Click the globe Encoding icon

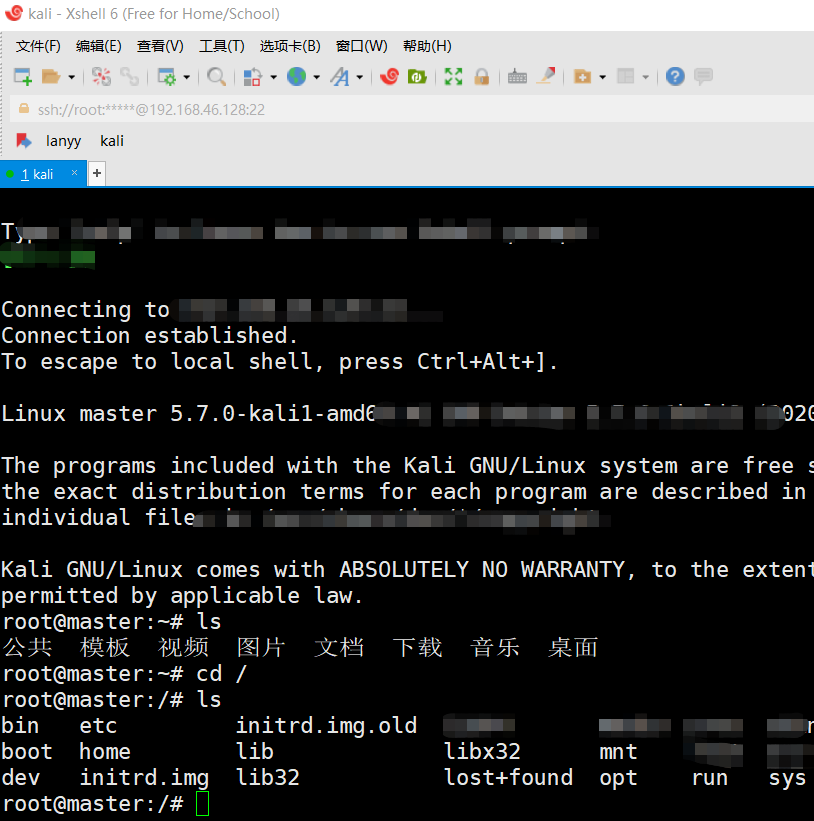pyautogui.click(x=296, y=77)
